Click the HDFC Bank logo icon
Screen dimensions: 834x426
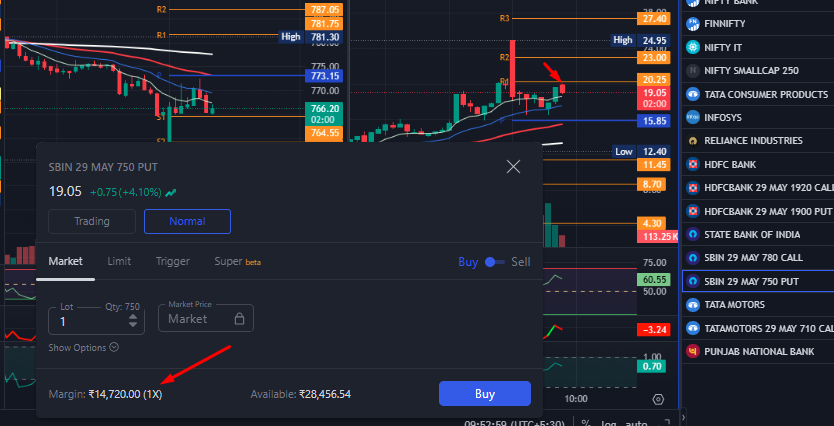693,164
